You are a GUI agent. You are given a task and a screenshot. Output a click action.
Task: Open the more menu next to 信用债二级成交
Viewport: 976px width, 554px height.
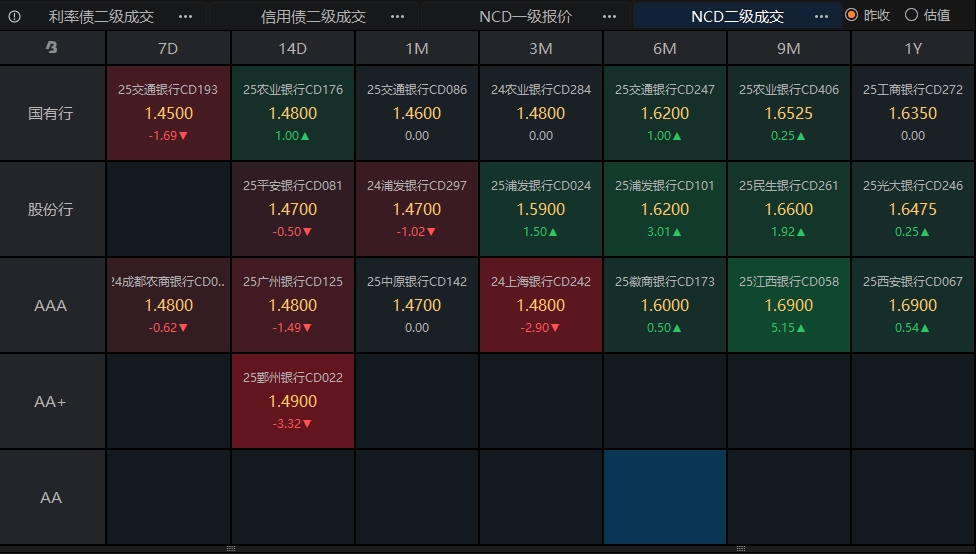(x=398, y=16)
